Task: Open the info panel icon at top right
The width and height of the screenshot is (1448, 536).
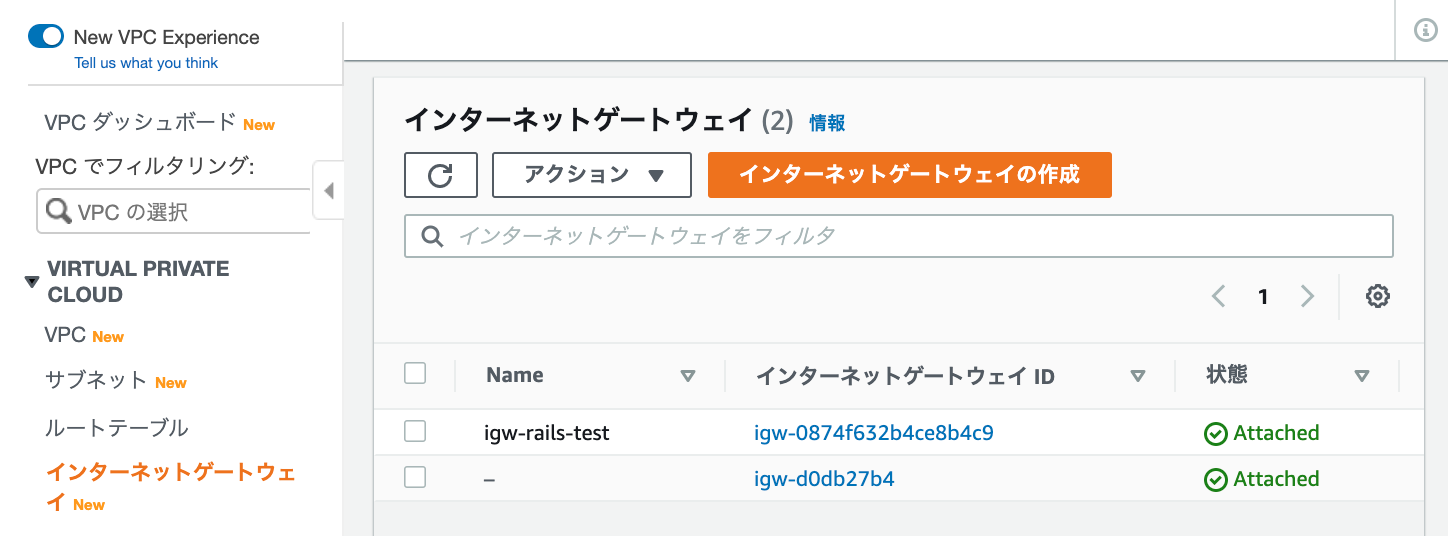Action: click(x=1426, y=31)
